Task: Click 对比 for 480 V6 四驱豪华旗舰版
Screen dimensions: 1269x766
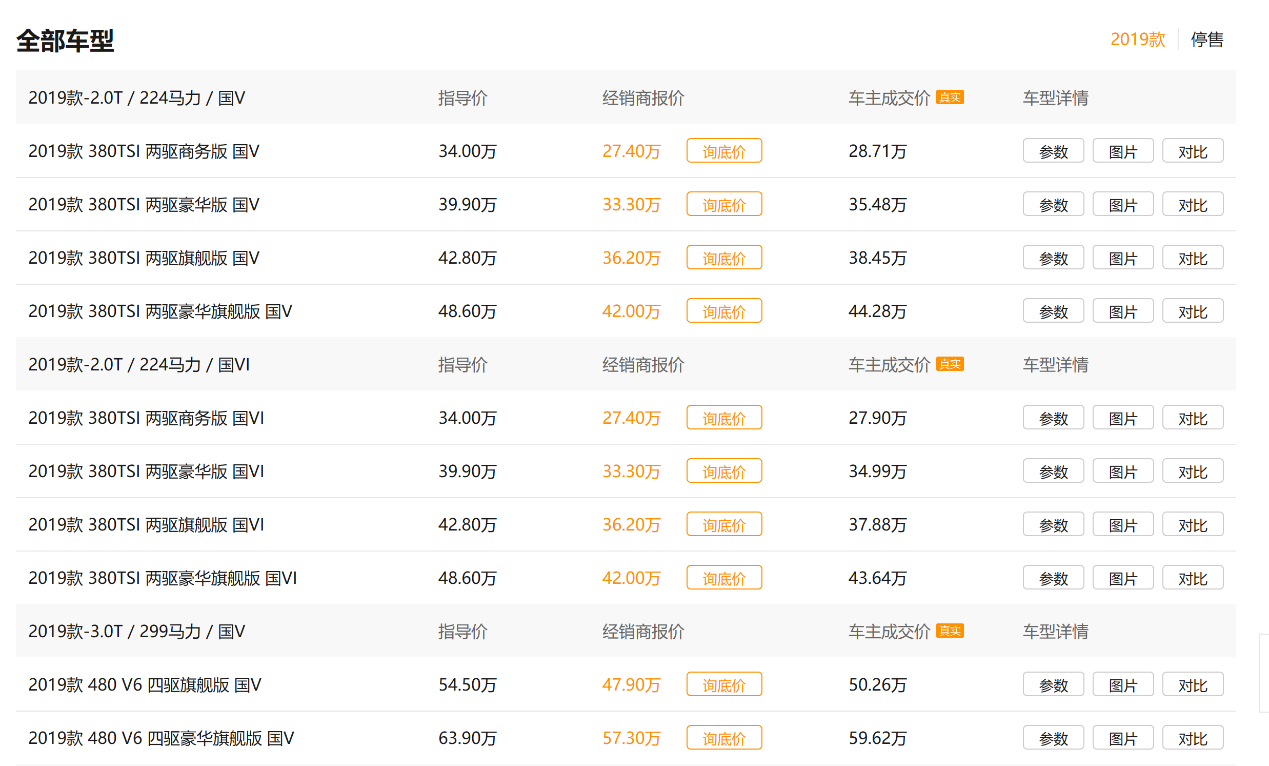Action: pos(1193,738)
